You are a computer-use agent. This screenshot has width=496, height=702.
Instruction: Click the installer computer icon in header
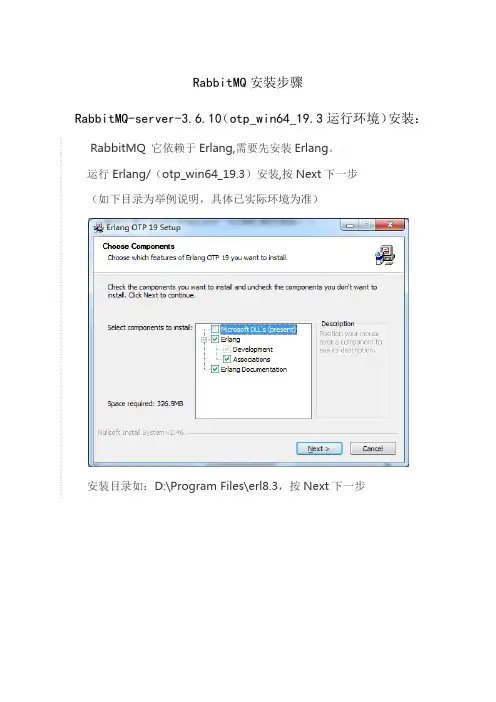point(385,255)
